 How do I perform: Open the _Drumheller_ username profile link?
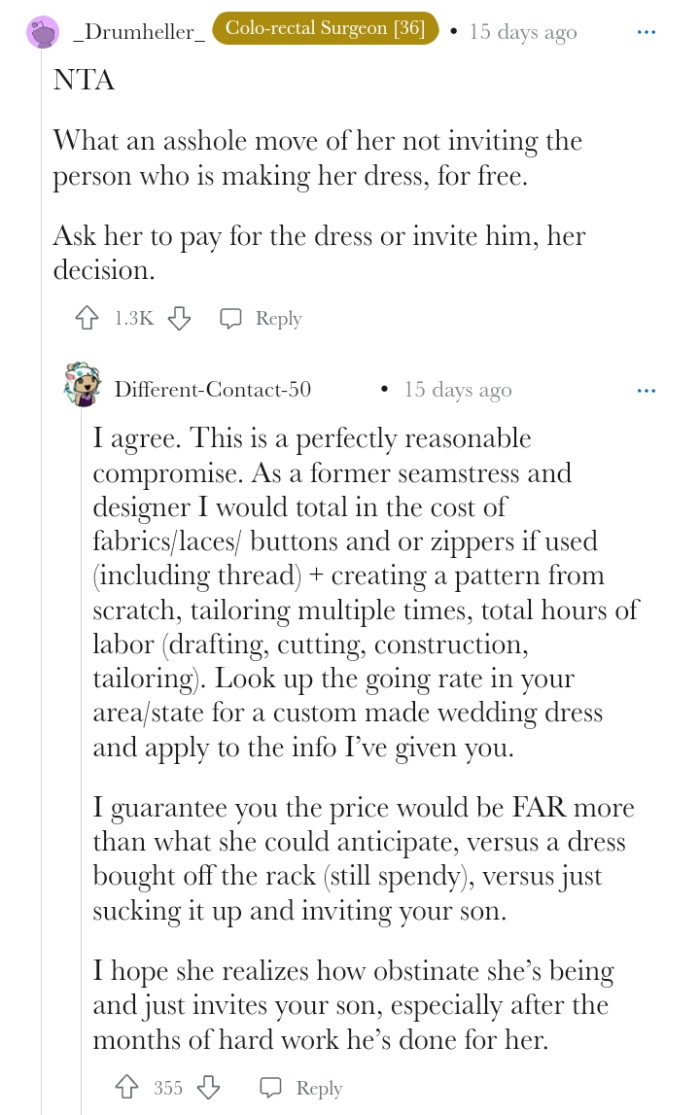[140, 32]
